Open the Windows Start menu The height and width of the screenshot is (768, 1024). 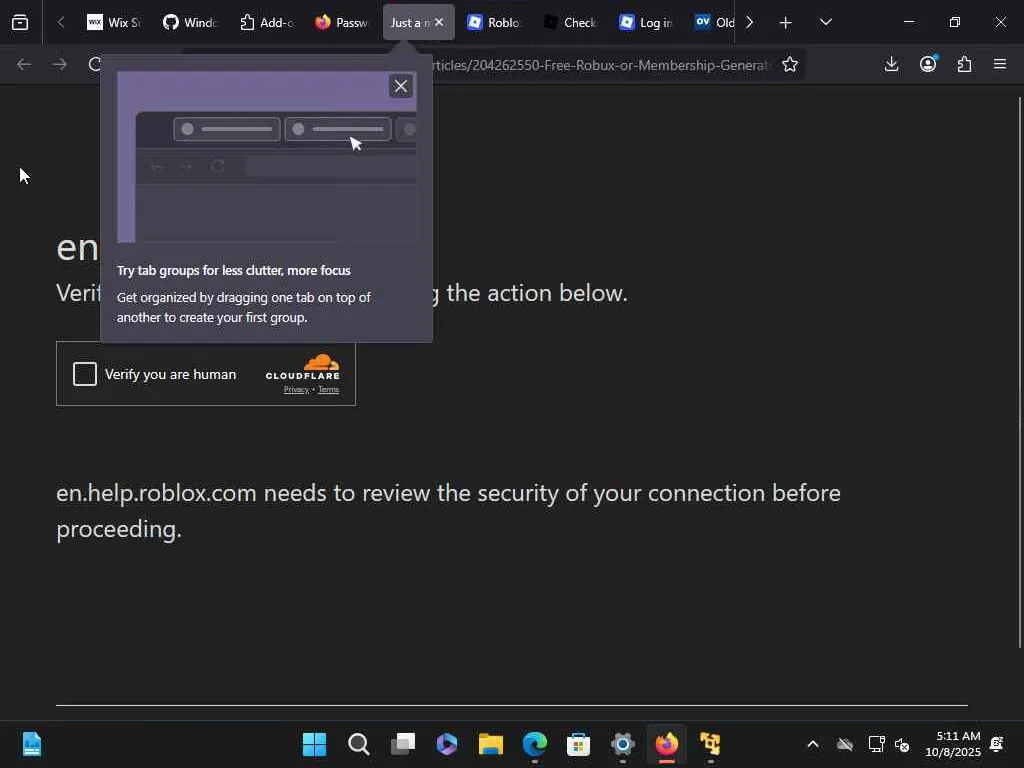click(314, 744)
